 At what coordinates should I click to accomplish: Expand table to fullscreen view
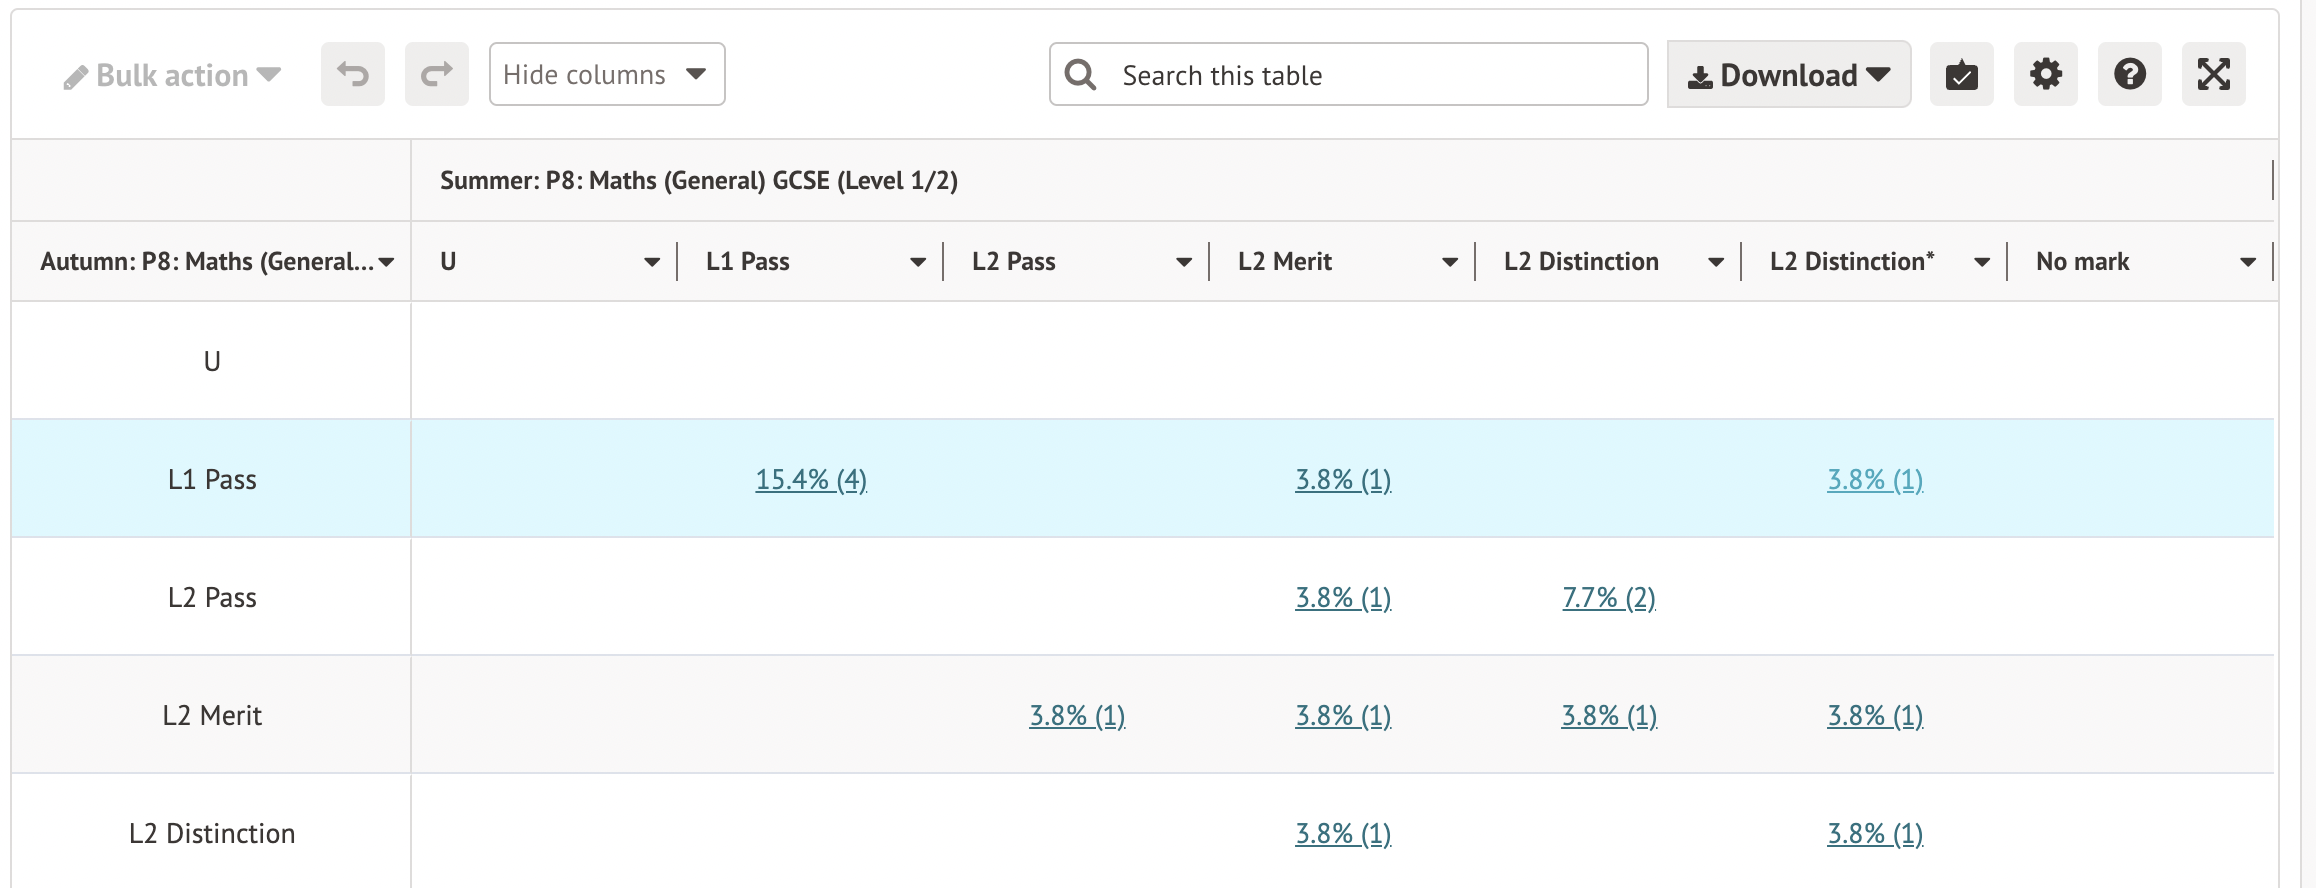2213,74
